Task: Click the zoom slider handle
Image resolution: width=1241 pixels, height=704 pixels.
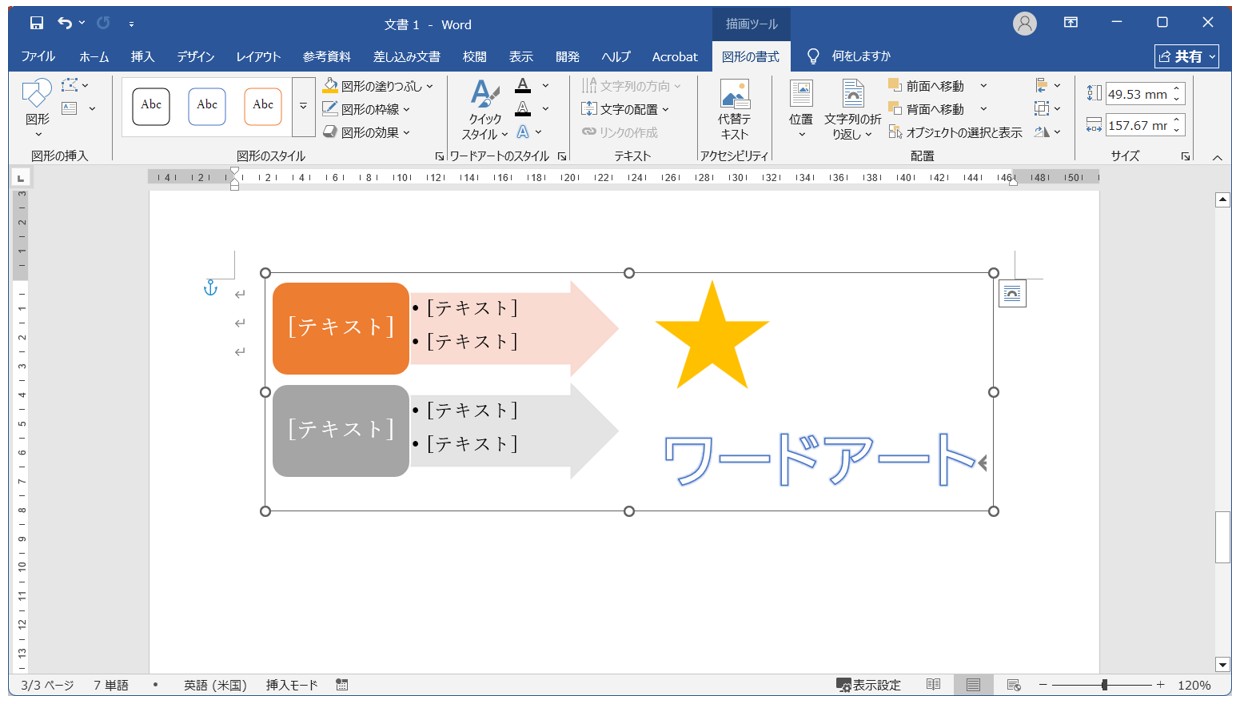Action: coord(1105,685)
